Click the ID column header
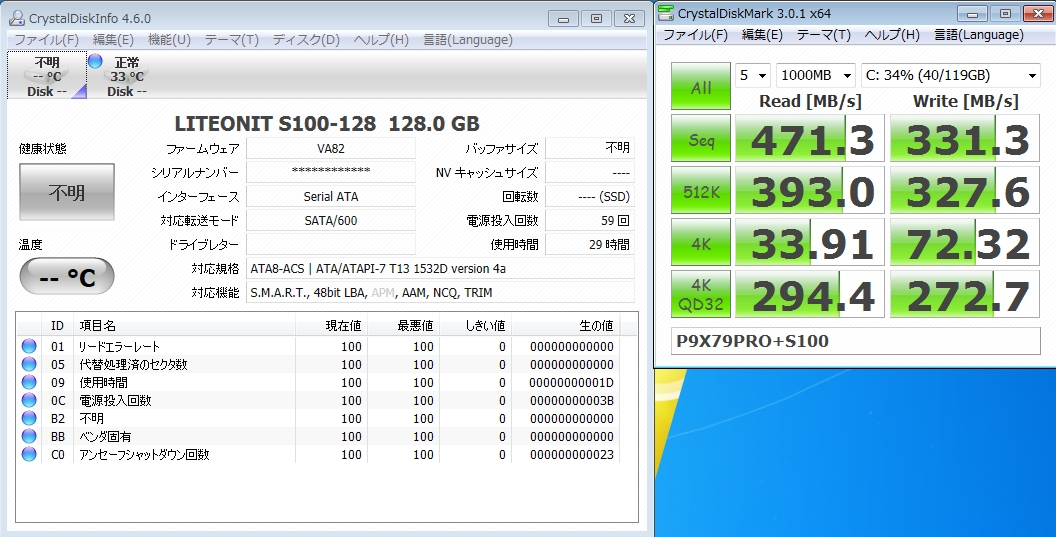1056x537 pixels. (57, 326)
